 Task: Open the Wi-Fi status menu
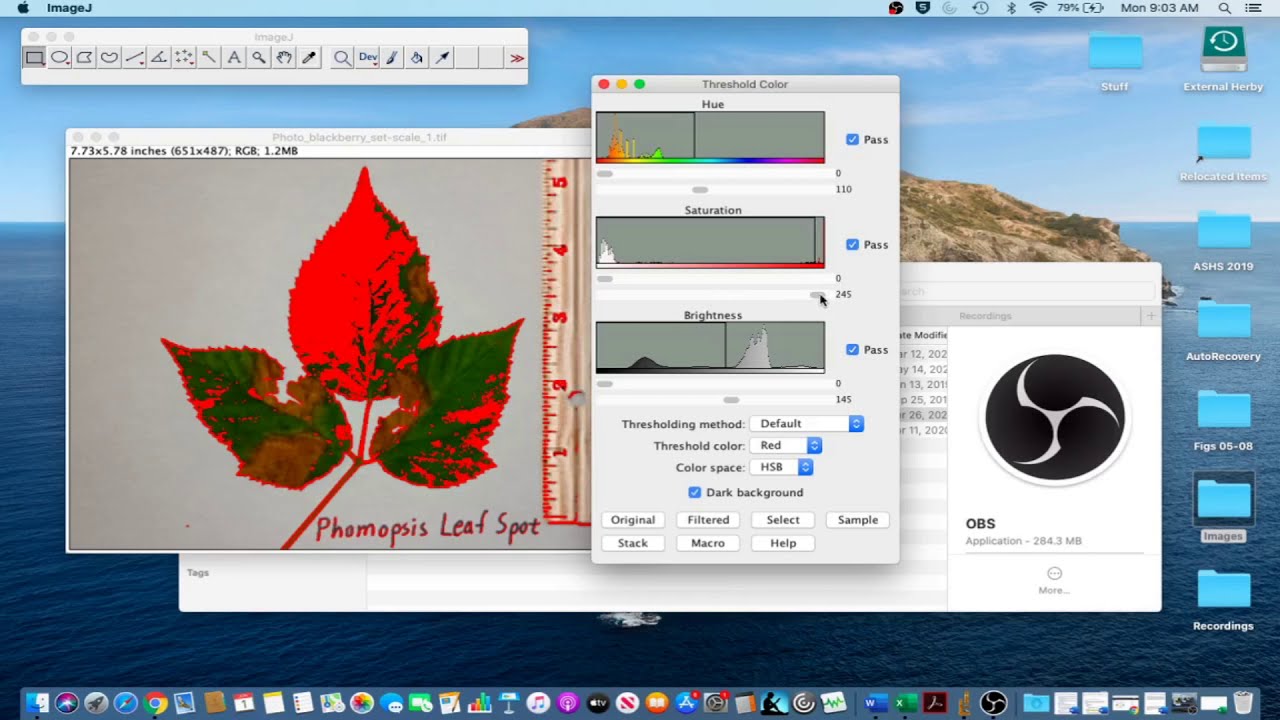point(1037,8)
